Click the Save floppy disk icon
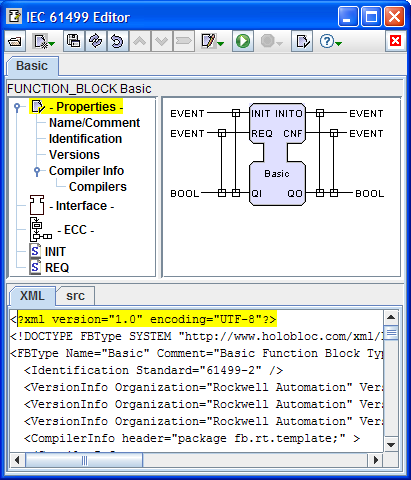 click(x=74, y=41)
